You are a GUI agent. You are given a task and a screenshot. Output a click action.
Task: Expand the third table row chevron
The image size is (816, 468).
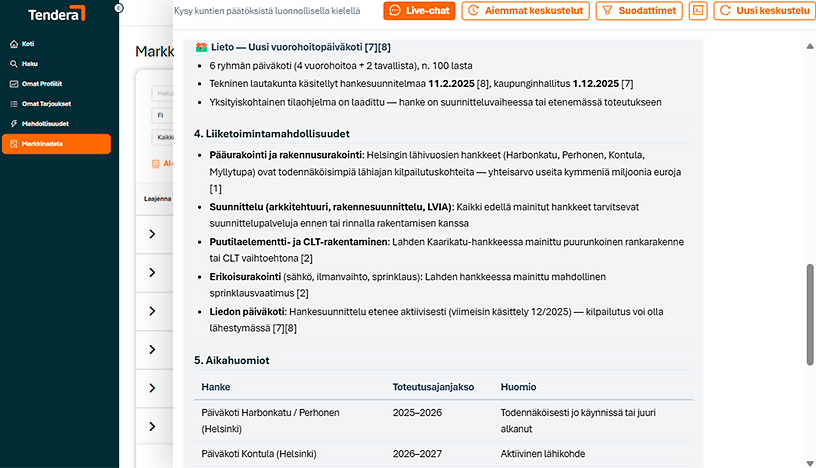153,312
